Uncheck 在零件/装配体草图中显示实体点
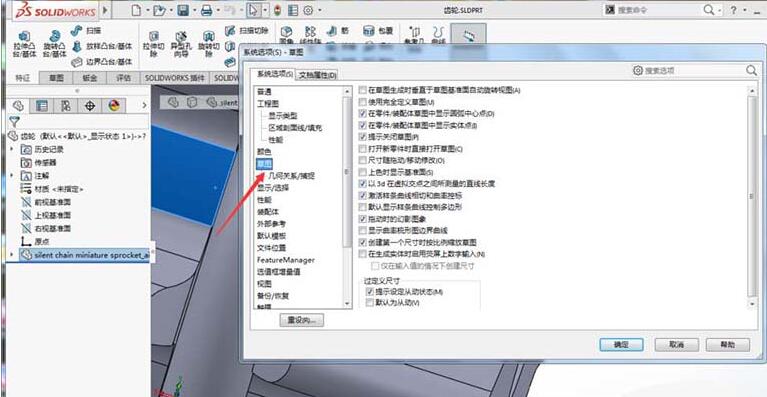Screen dimensions: 767x397 pyautogui.click(x=362, y=125)
